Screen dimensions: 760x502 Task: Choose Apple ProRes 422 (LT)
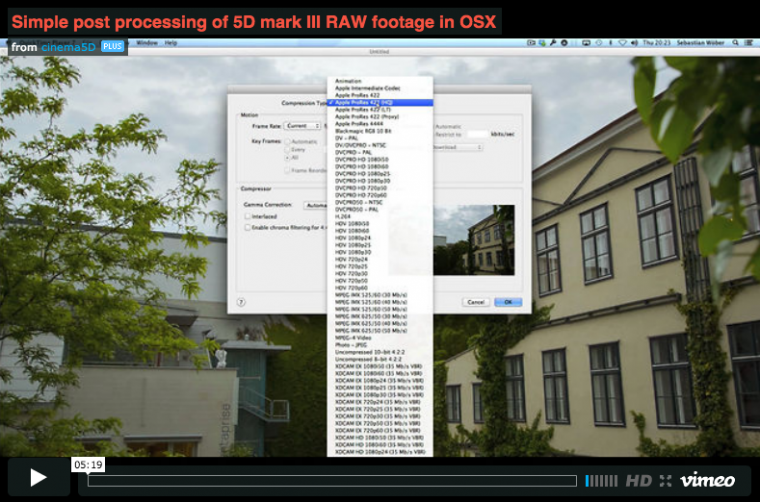380,110
